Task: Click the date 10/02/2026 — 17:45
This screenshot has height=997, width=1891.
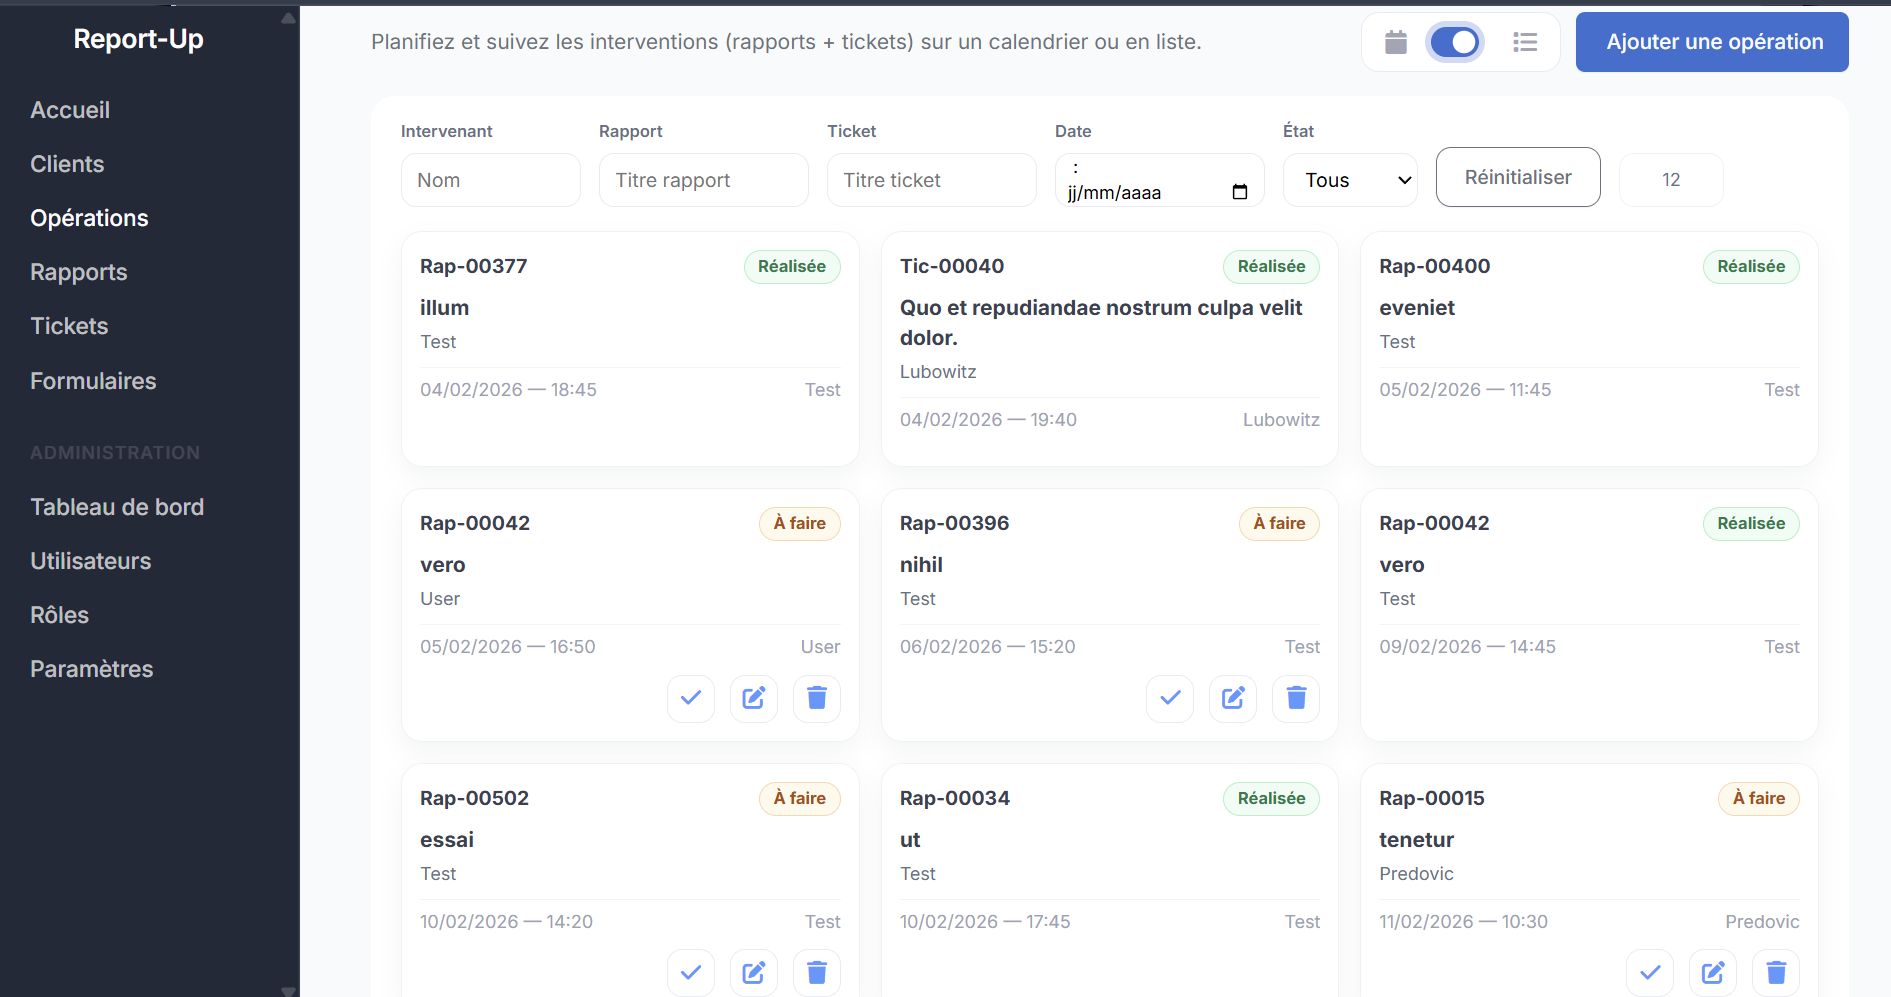Action: [x=985, y=922]
